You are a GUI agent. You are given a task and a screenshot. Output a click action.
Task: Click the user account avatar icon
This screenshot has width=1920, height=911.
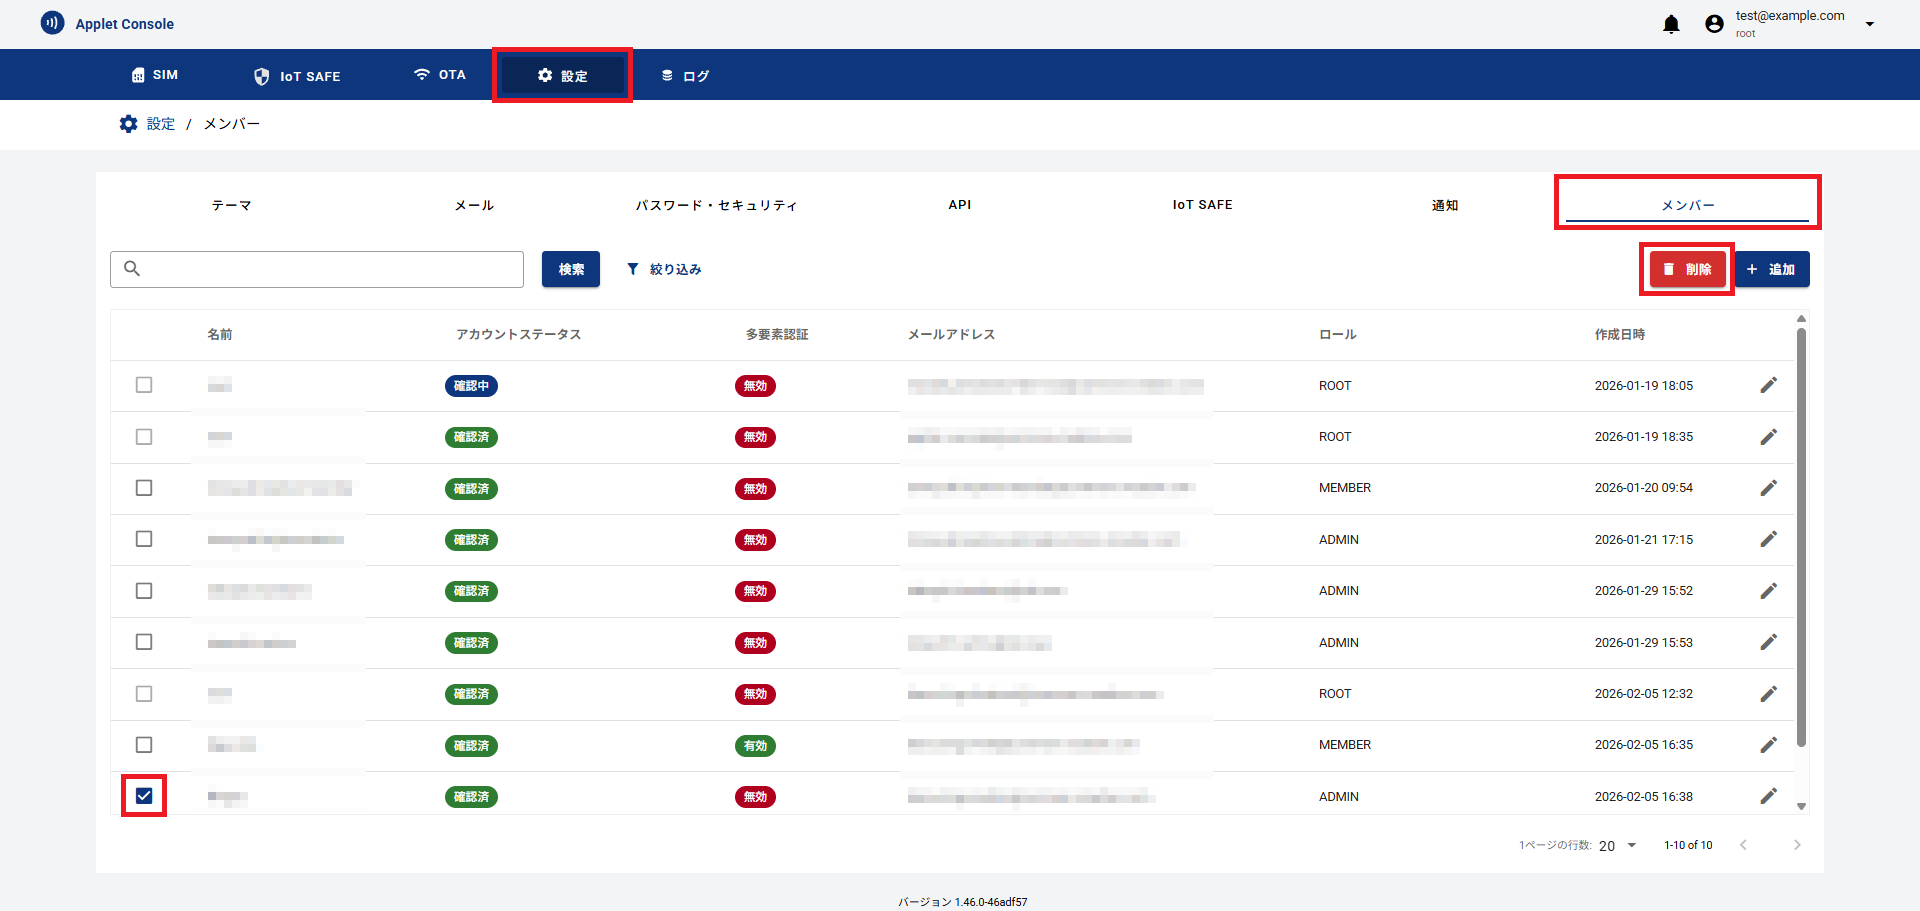tap(1714, 24)
